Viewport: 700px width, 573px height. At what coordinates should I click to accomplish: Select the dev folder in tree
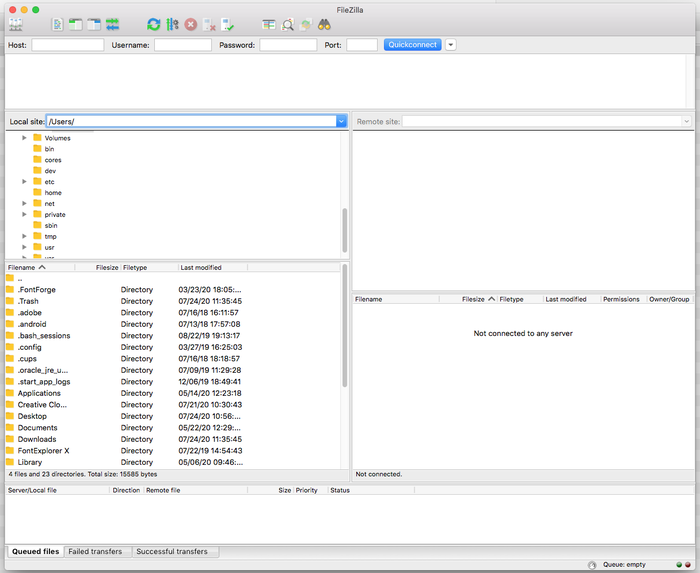click(x=45, y=171)
